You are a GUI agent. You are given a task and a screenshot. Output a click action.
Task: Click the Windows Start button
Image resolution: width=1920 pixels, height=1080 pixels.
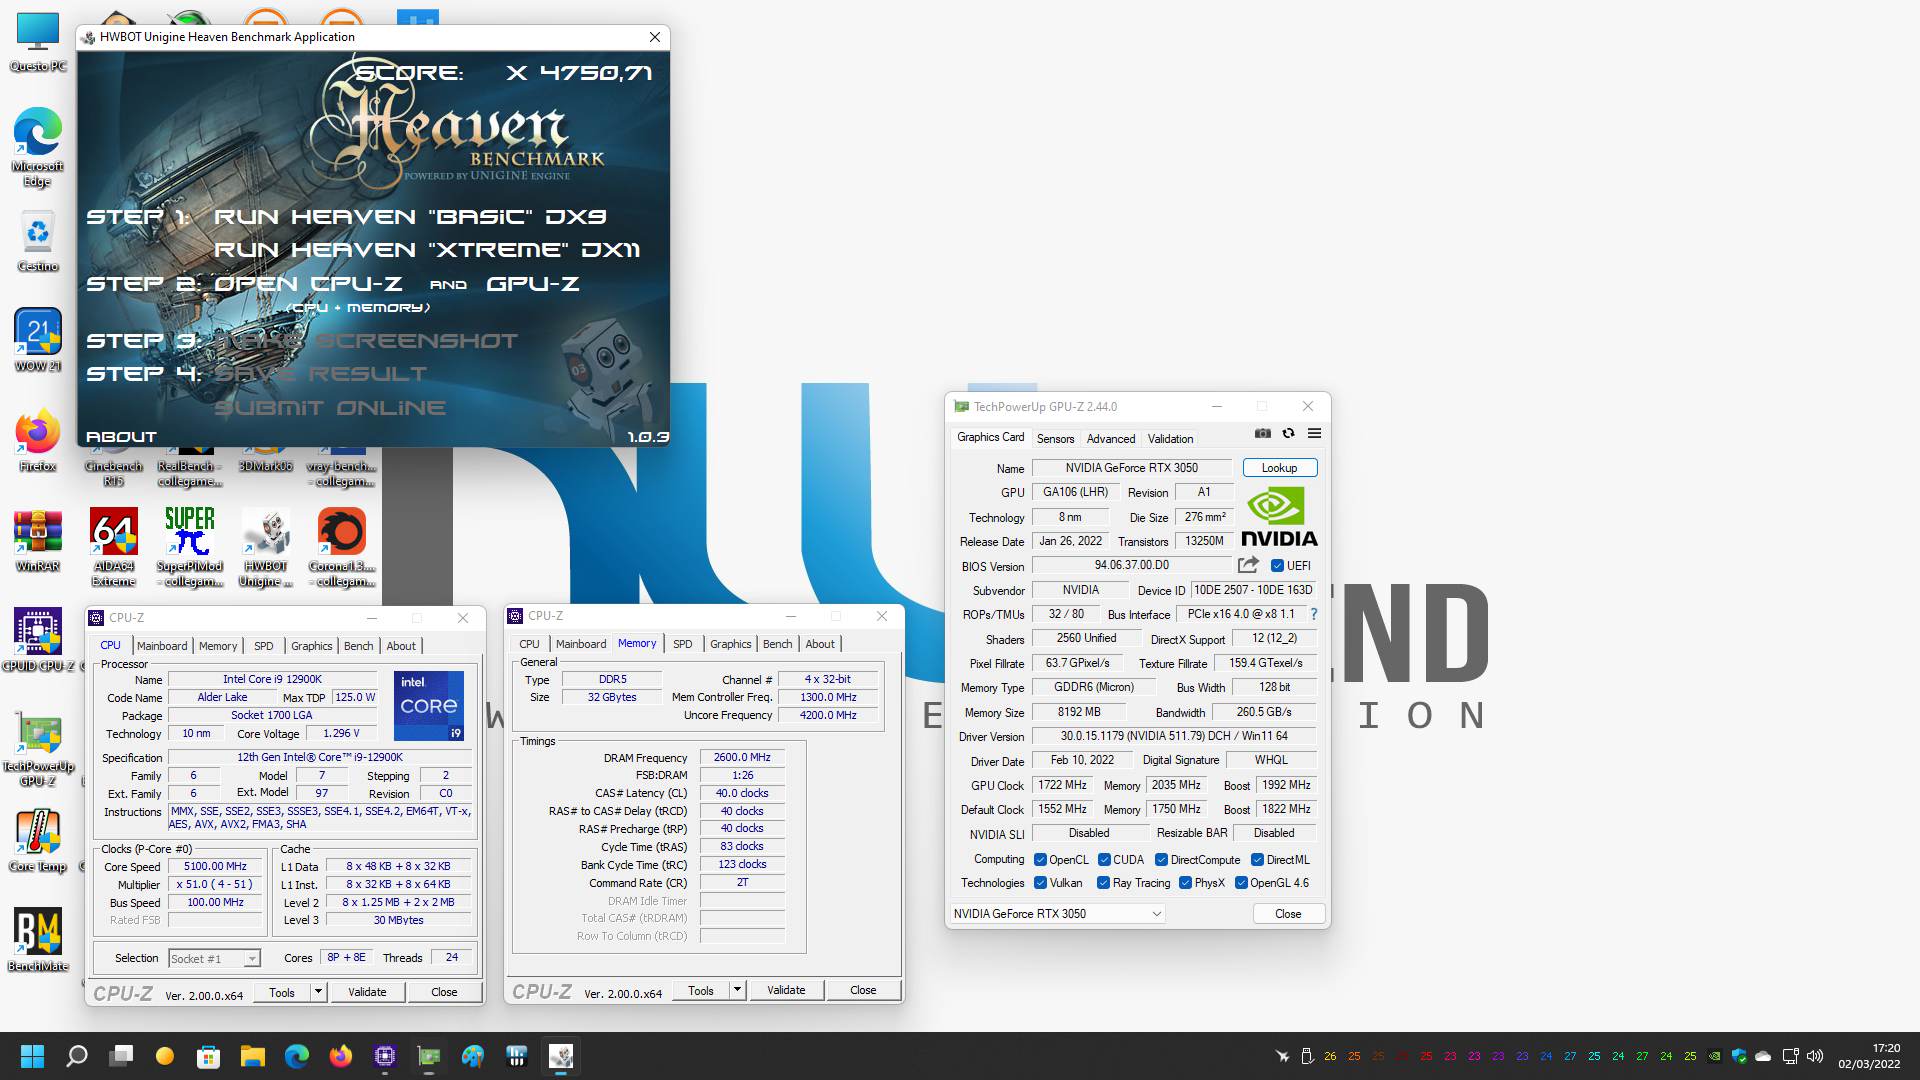point(33,1056)
